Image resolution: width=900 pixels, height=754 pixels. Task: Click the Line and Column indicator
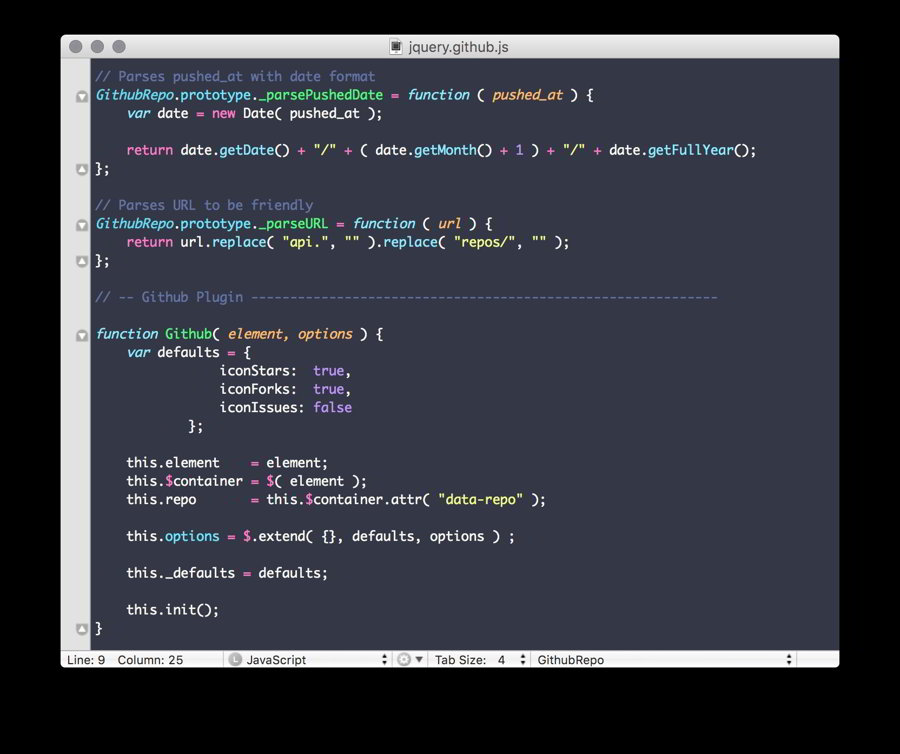click(125, 660)
